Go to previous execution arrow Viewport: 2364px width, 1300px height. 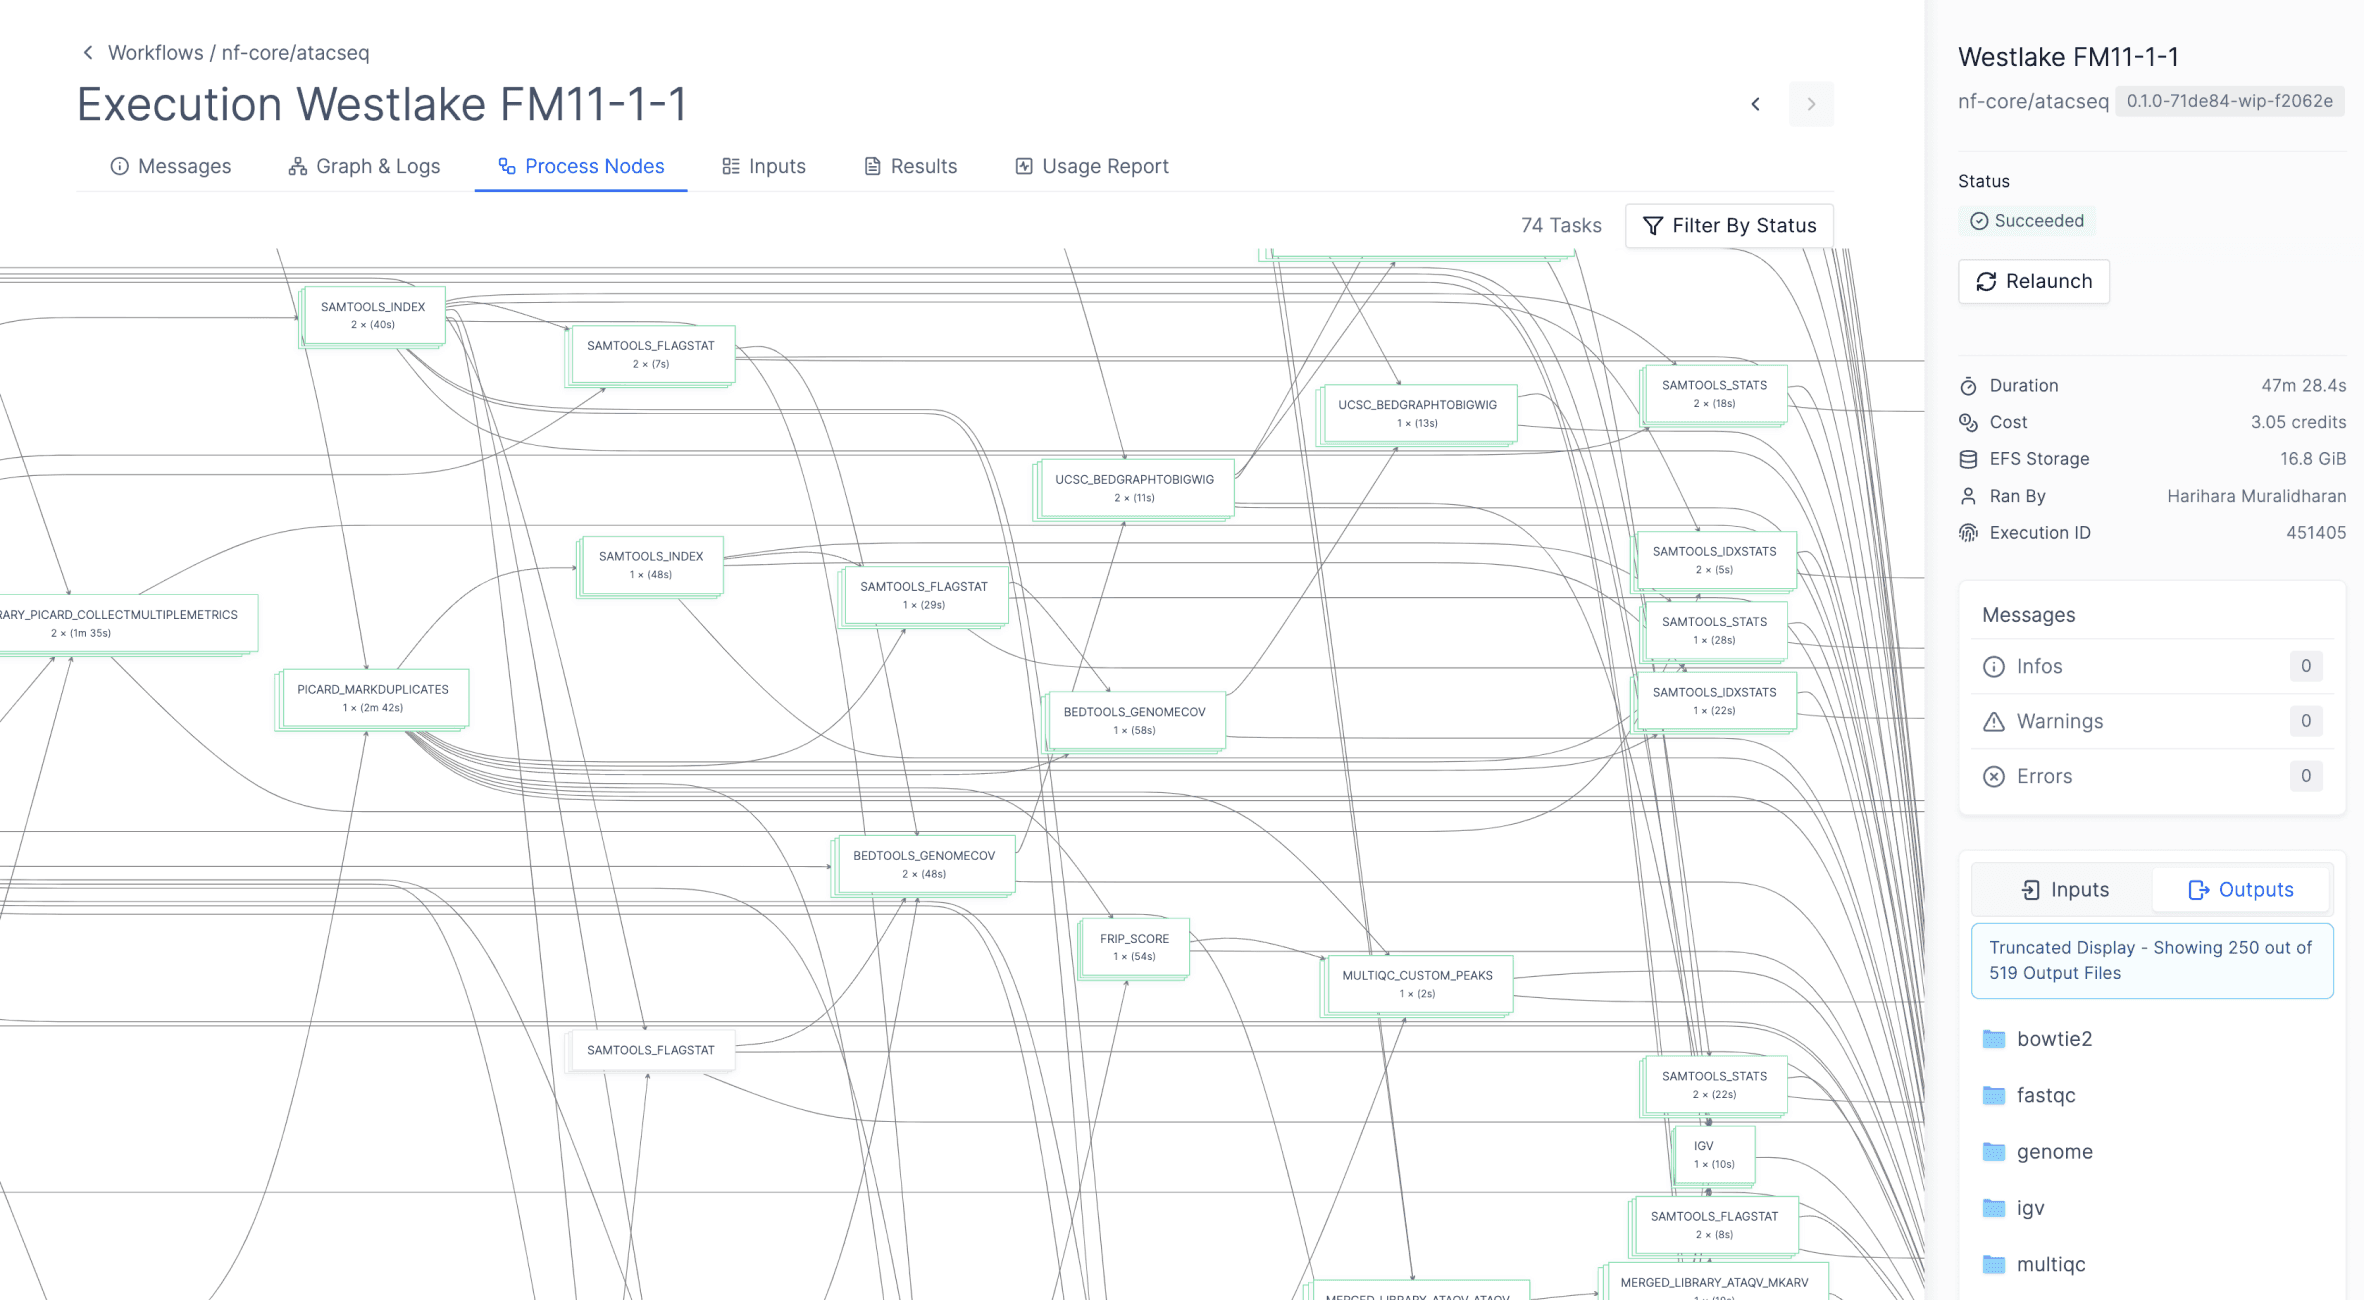[1756, 104]
